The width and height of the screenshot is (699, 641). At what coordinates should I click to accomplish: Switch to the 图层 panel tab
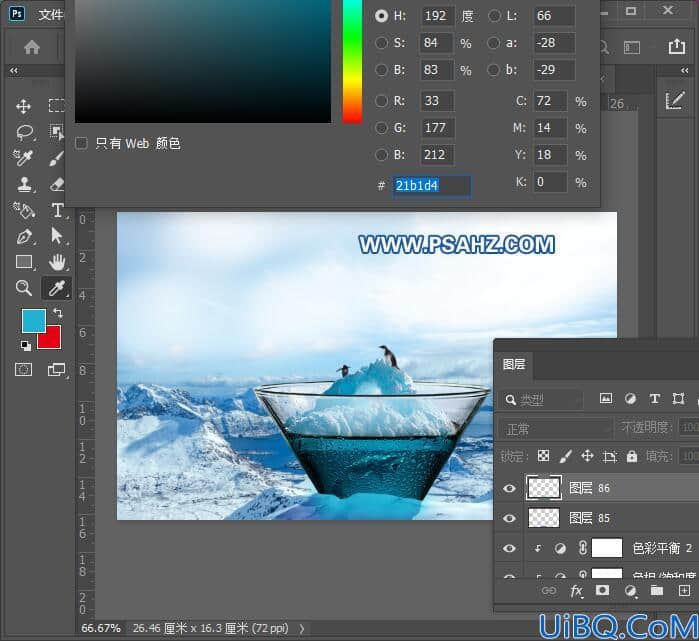pyautogui.click(x=514, y=364)
